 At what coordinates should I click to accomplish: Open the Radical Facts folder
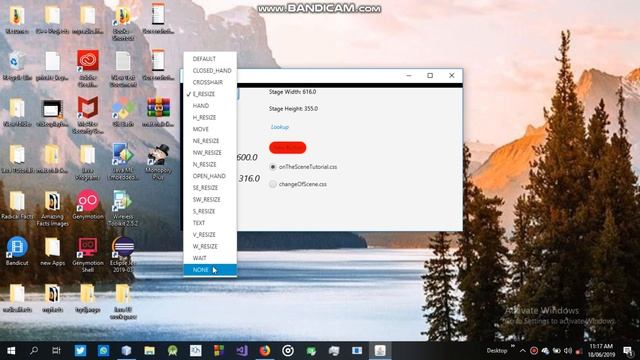click(x=17, y=205)
